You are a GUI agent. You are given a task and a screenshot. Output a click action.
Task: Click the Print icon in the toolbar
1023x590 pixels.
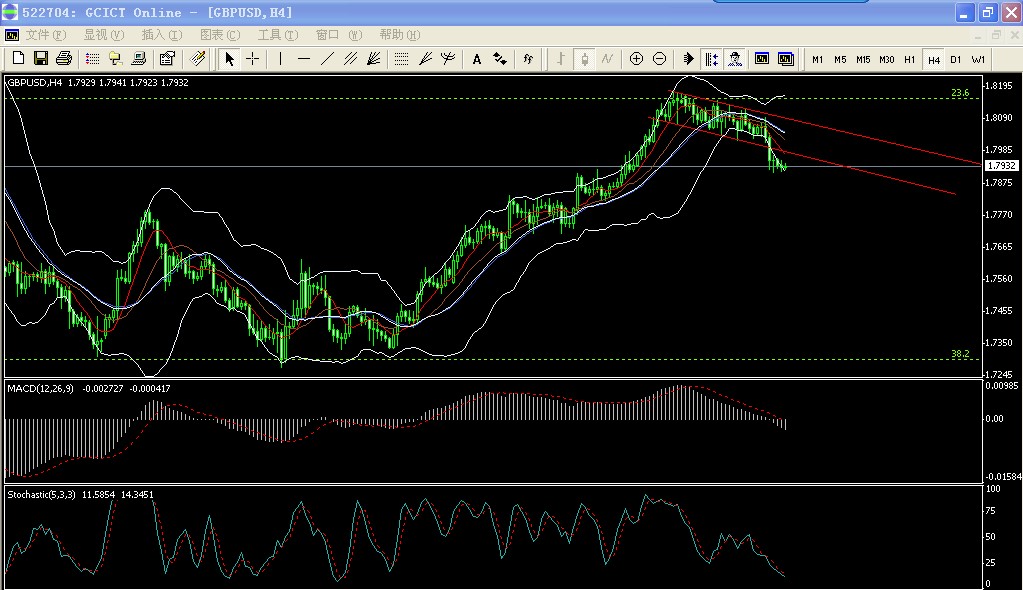pyautogui.click(x=63, y=59)
